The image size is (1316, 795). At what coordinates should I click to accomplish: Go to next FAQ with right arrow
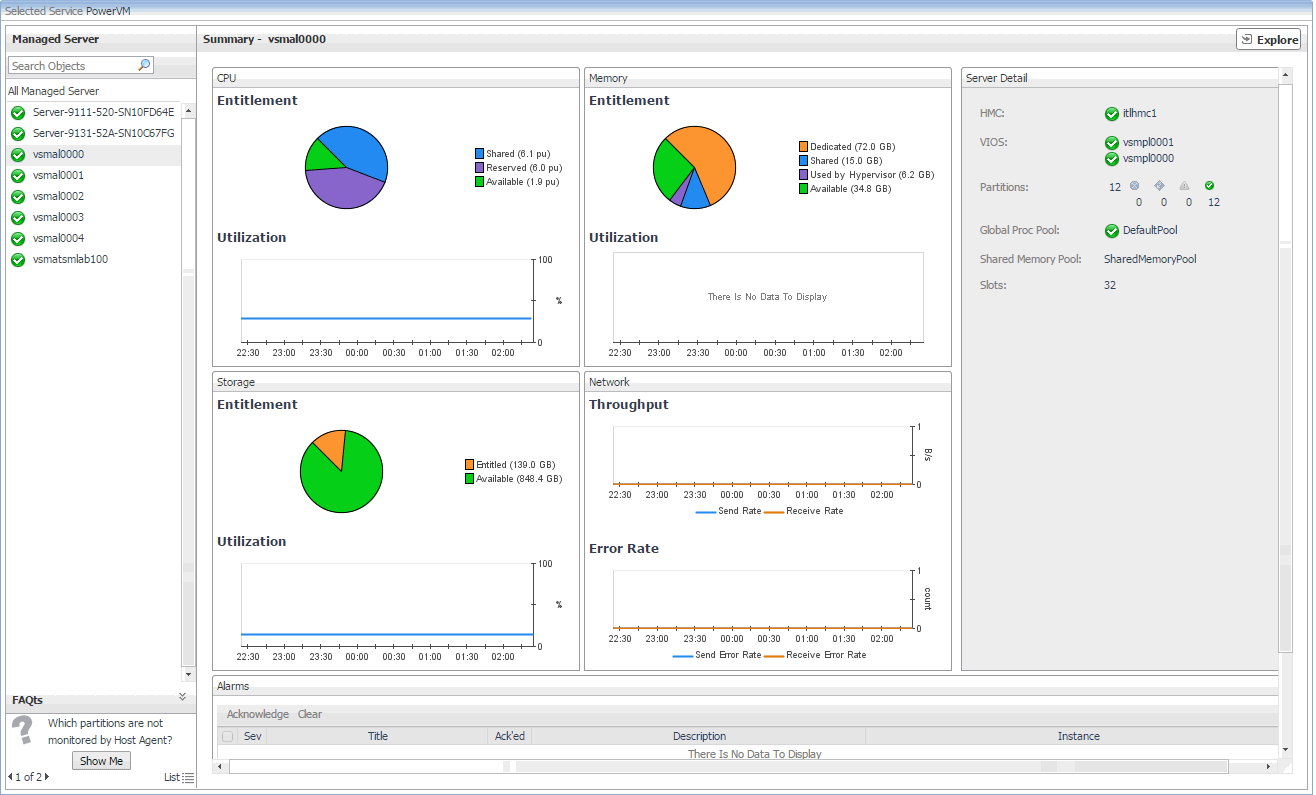(x=46, y=777)
